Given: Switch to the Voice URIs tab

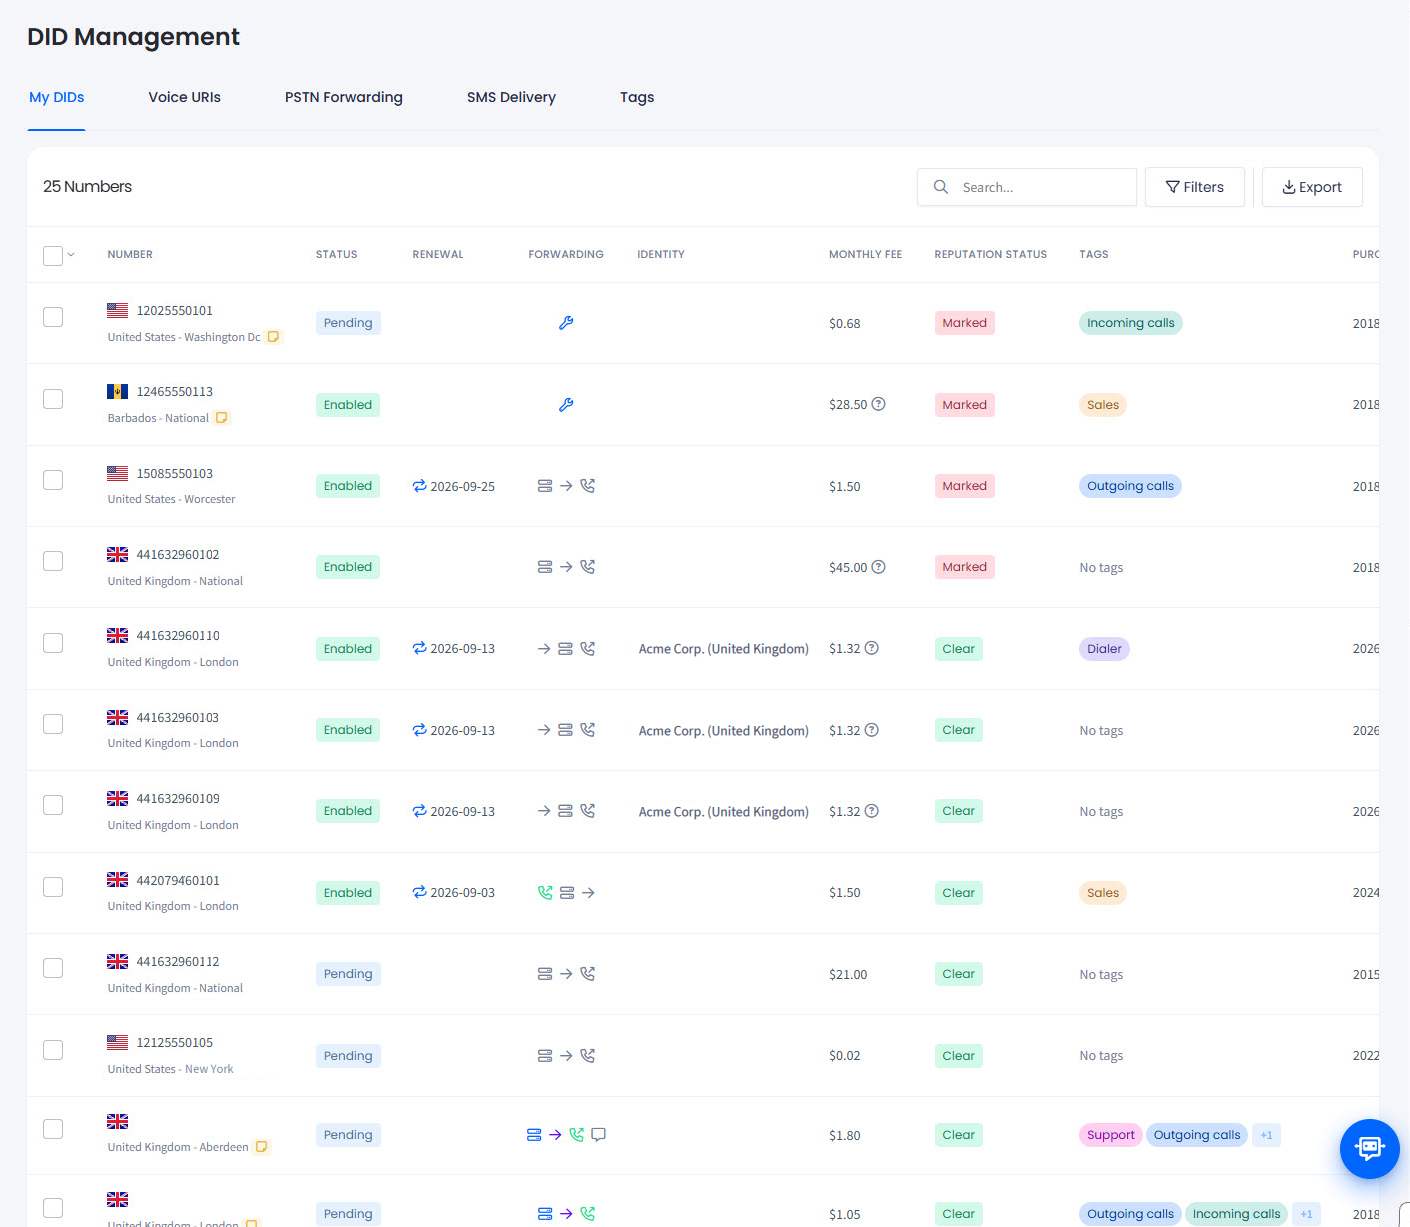Looking at the screenshot, I should [x=184, y=97].
